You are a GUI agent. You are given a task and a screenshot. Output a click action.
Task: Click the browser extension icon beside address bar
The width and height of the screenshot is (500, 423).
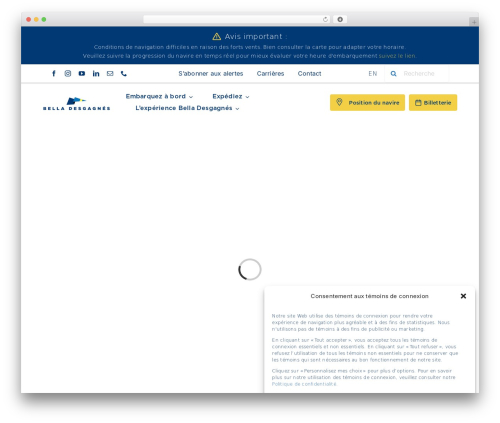click(x=340, y=20)
